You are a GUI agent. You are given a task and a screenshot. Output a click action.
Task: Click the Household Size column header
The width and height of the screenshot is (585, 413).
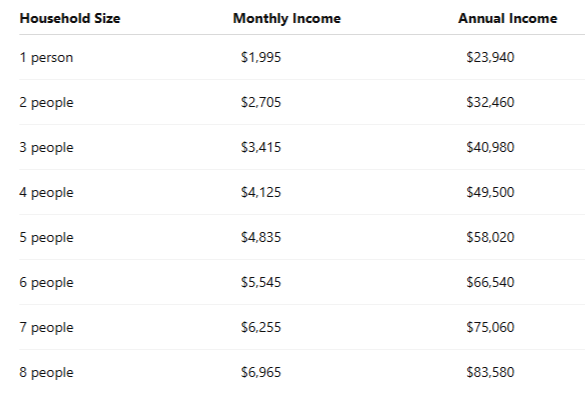coord(70,18)
